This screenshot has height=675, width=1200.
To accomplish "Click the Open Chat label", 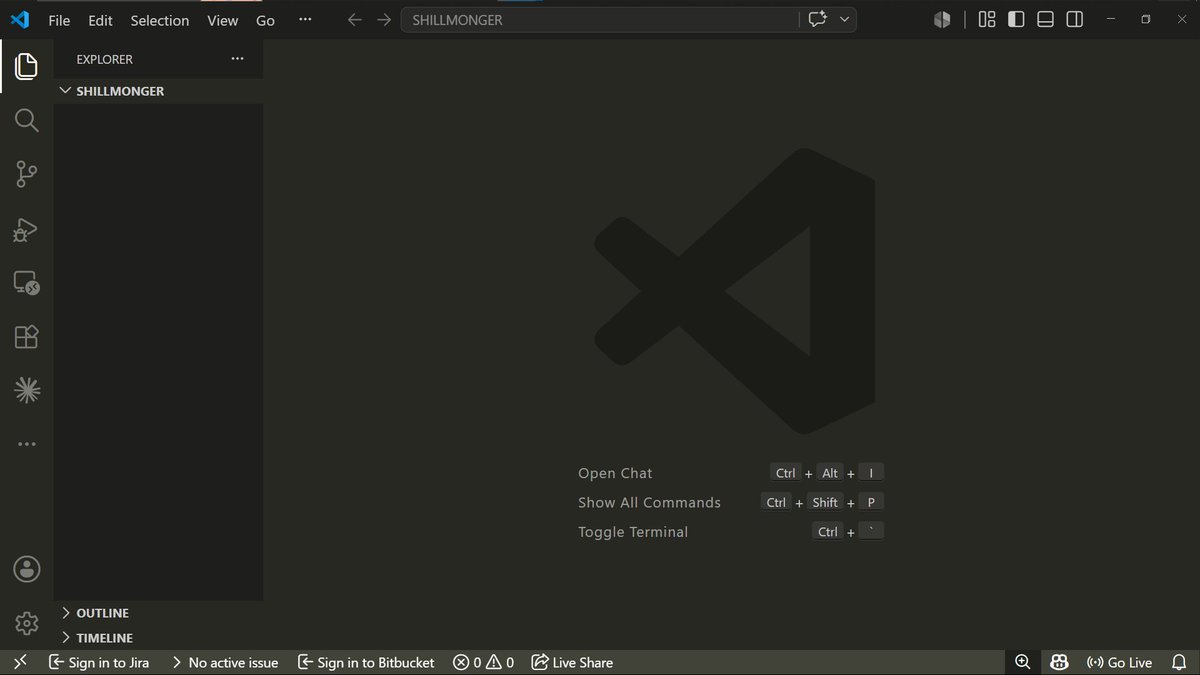I will click(615, 473).
